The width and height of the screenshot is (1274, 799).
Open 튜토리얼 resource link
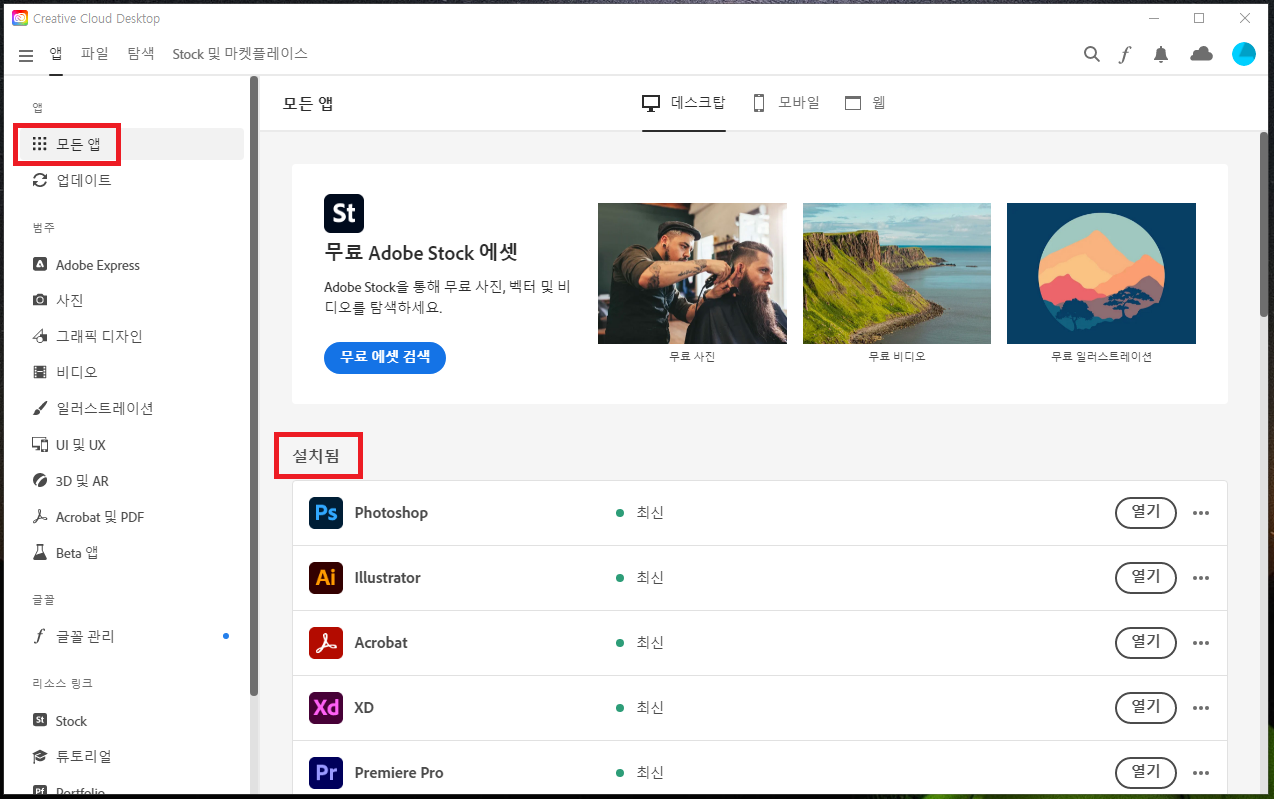130,757
